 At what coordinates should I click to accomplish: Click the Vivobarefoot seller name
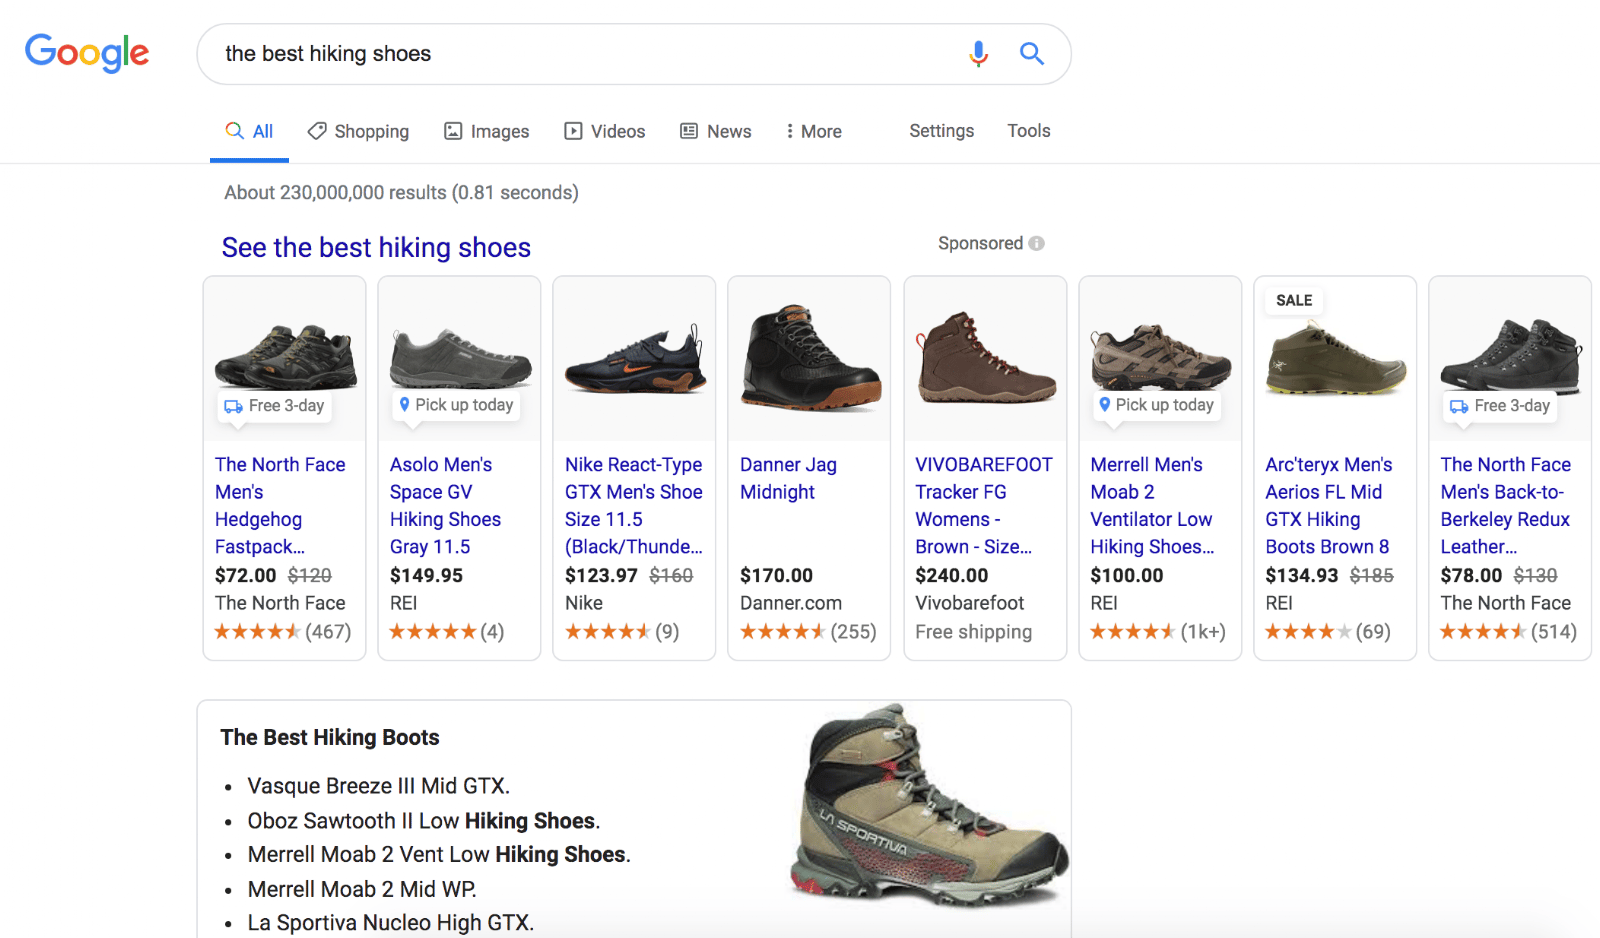[x=970, y=603]
